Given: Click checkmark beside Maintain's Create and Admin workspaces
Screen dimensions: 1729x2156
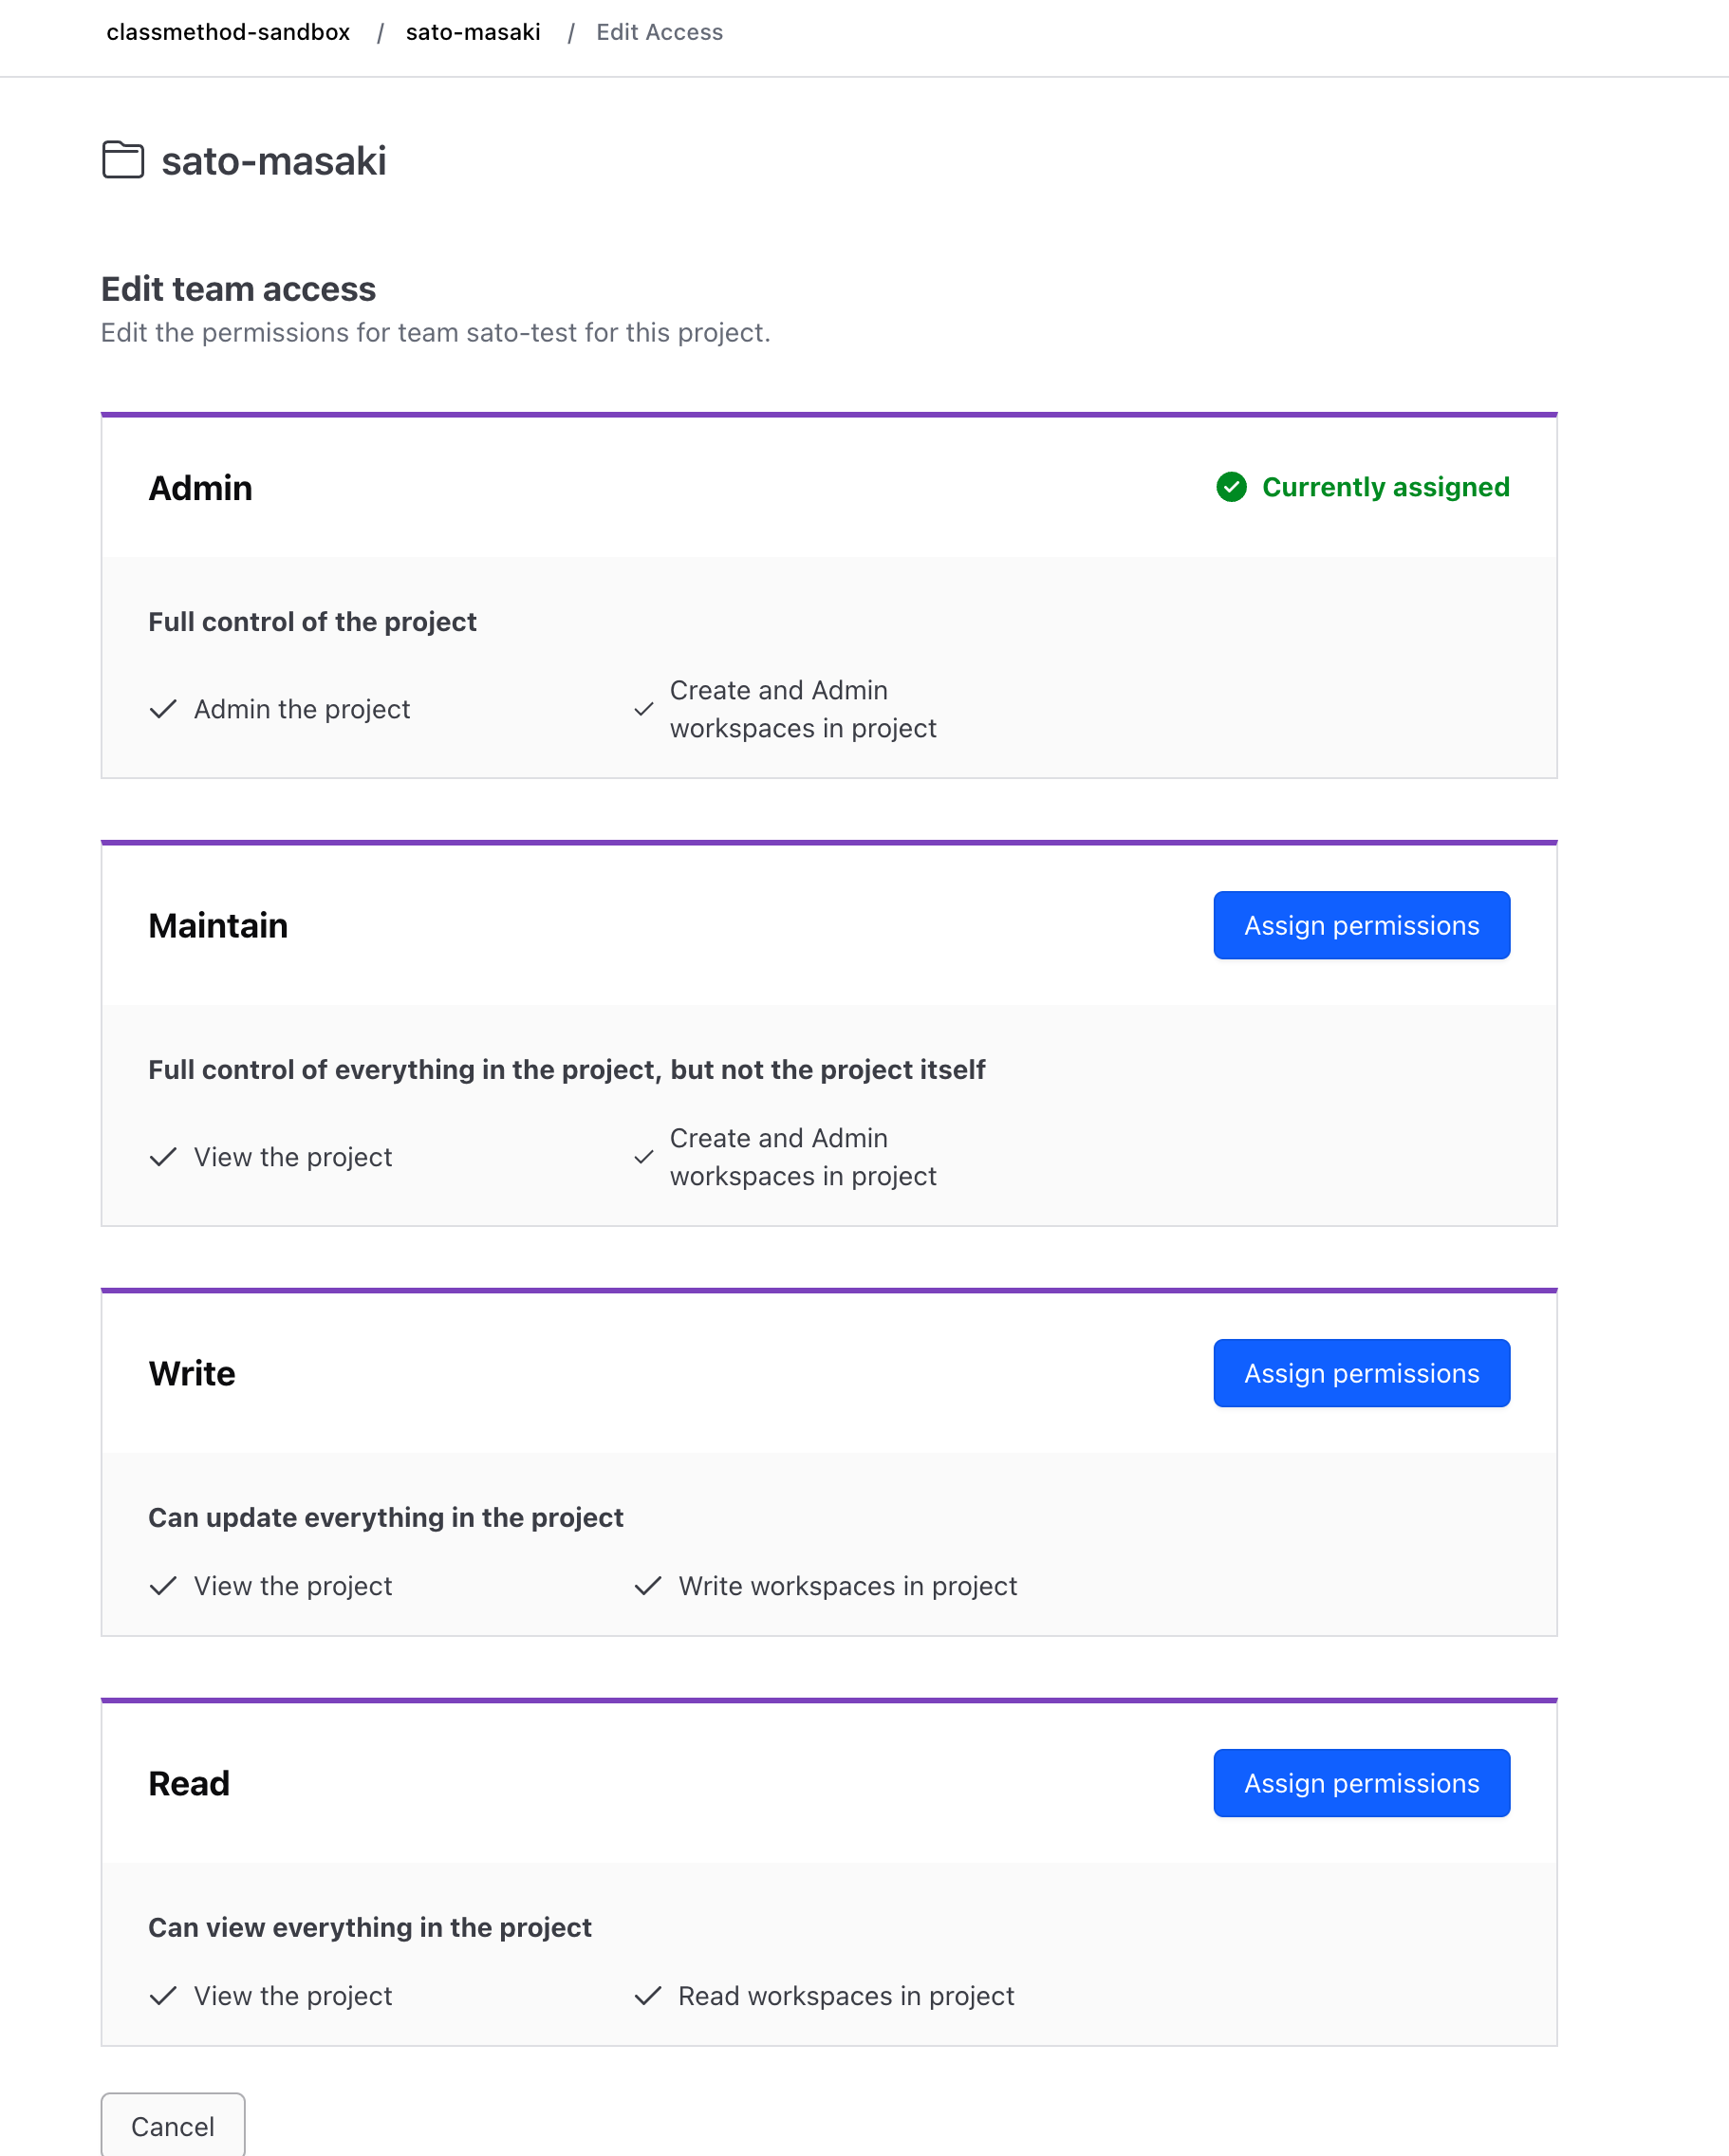Looking at the screenshot, I should 644,1157.
